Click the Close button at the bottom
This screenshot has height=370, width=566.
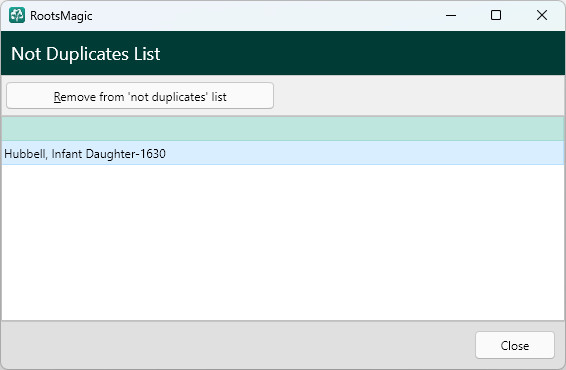[514, 345]
